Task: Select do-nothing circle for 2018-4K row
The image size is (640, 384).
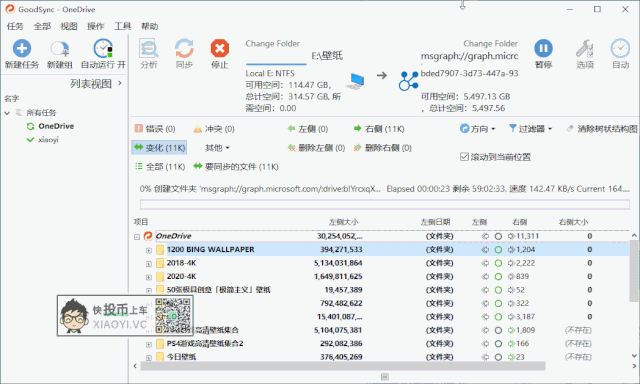Action: [498, 263]
